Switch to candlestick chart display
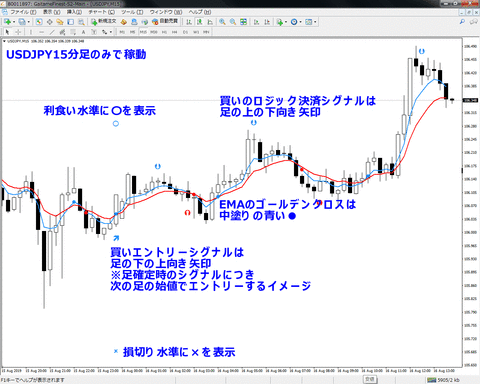 199,22
